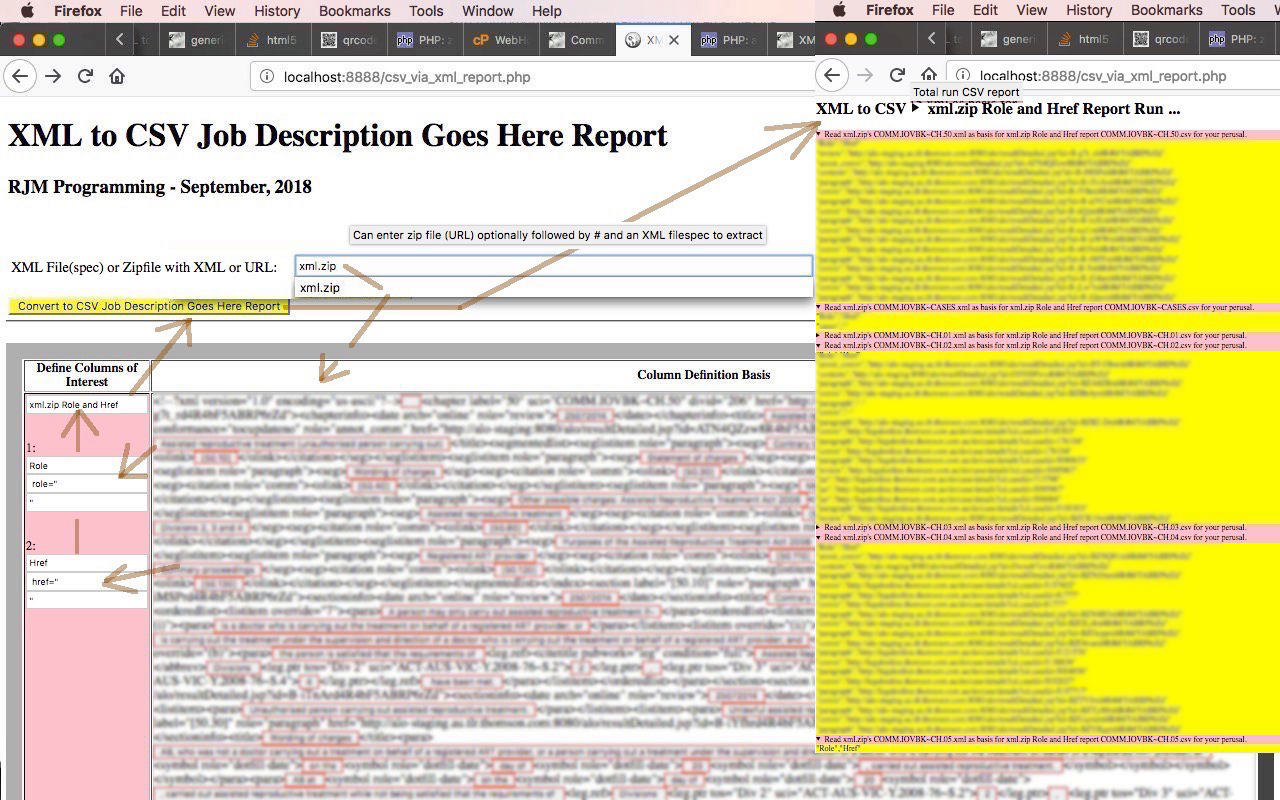This screenshot has width=1280, height=800.
Task: Click the Back arrow in right browser window
Action: (x=832, y=76)
